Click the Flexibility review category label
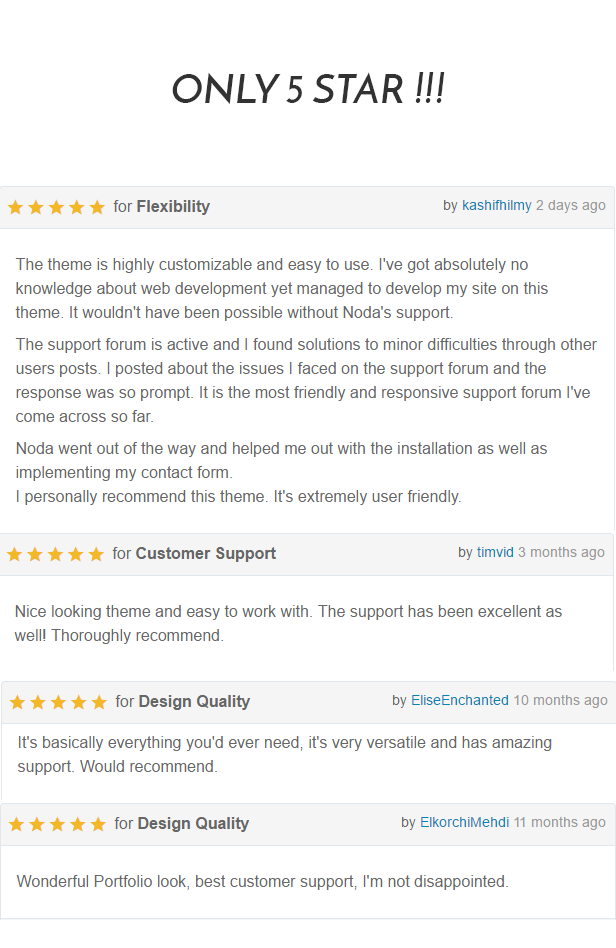Viewport: 616px width, 948px height. pyautogui.click(x=173, y=207)
